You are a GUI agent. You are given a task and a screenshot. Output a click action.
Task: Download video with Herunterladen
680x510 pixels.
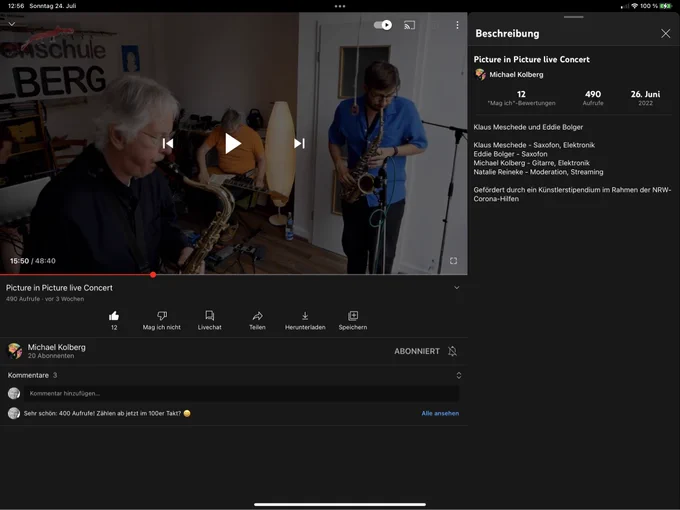[305, 320]
